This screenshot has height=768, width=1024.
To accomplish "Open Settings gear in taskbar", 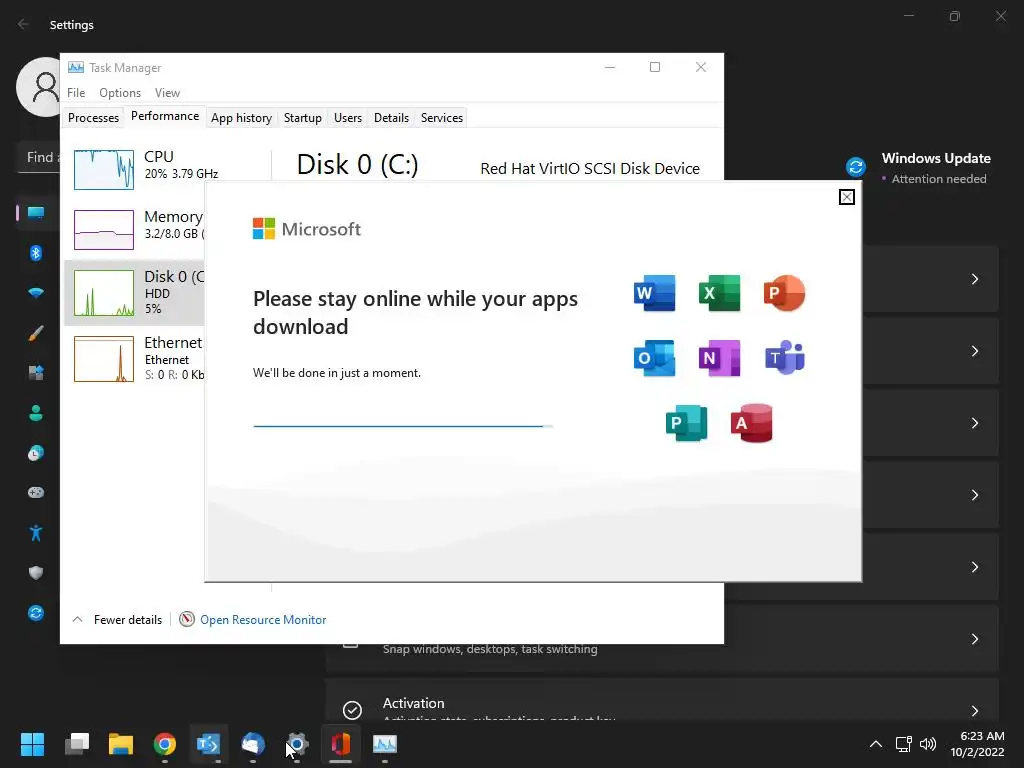I will click(x=296, y=744).
